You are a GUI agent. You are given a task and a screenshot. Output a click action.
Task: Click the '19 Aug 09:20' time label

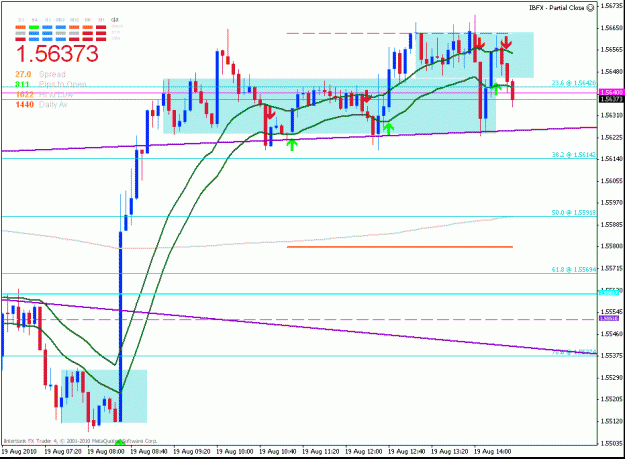(192, 451)
